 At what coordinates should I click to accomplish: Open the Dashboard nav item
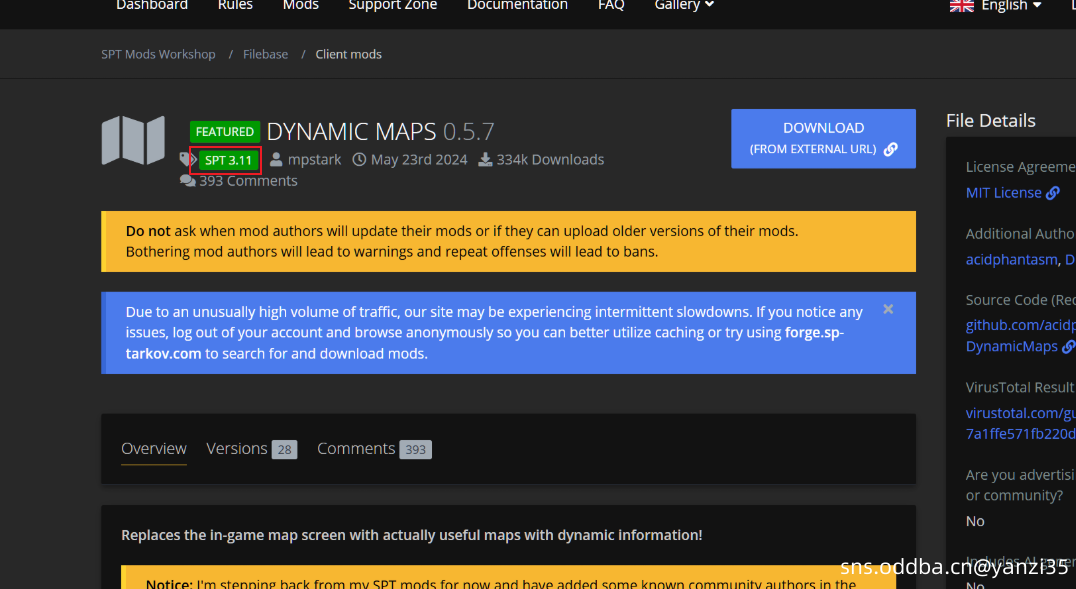coord(152,5)
